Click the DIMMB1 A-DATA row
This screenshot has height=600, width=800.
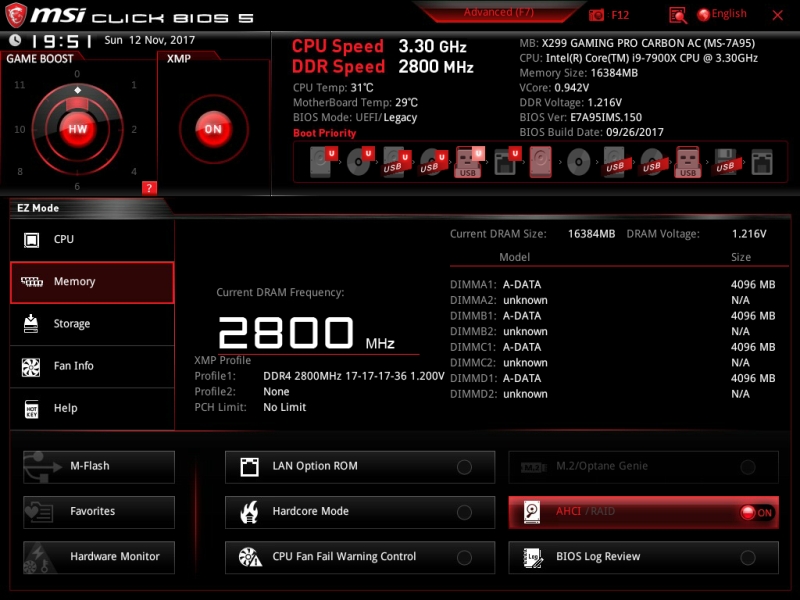(612, 316)
